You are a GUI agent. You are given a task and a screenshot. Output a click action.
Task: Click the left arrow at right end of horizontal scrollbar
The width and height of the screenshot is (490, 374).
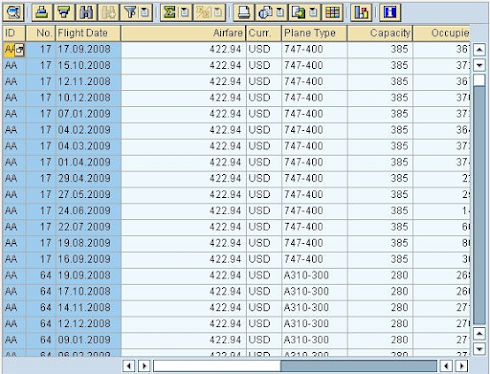coord(446,366)
